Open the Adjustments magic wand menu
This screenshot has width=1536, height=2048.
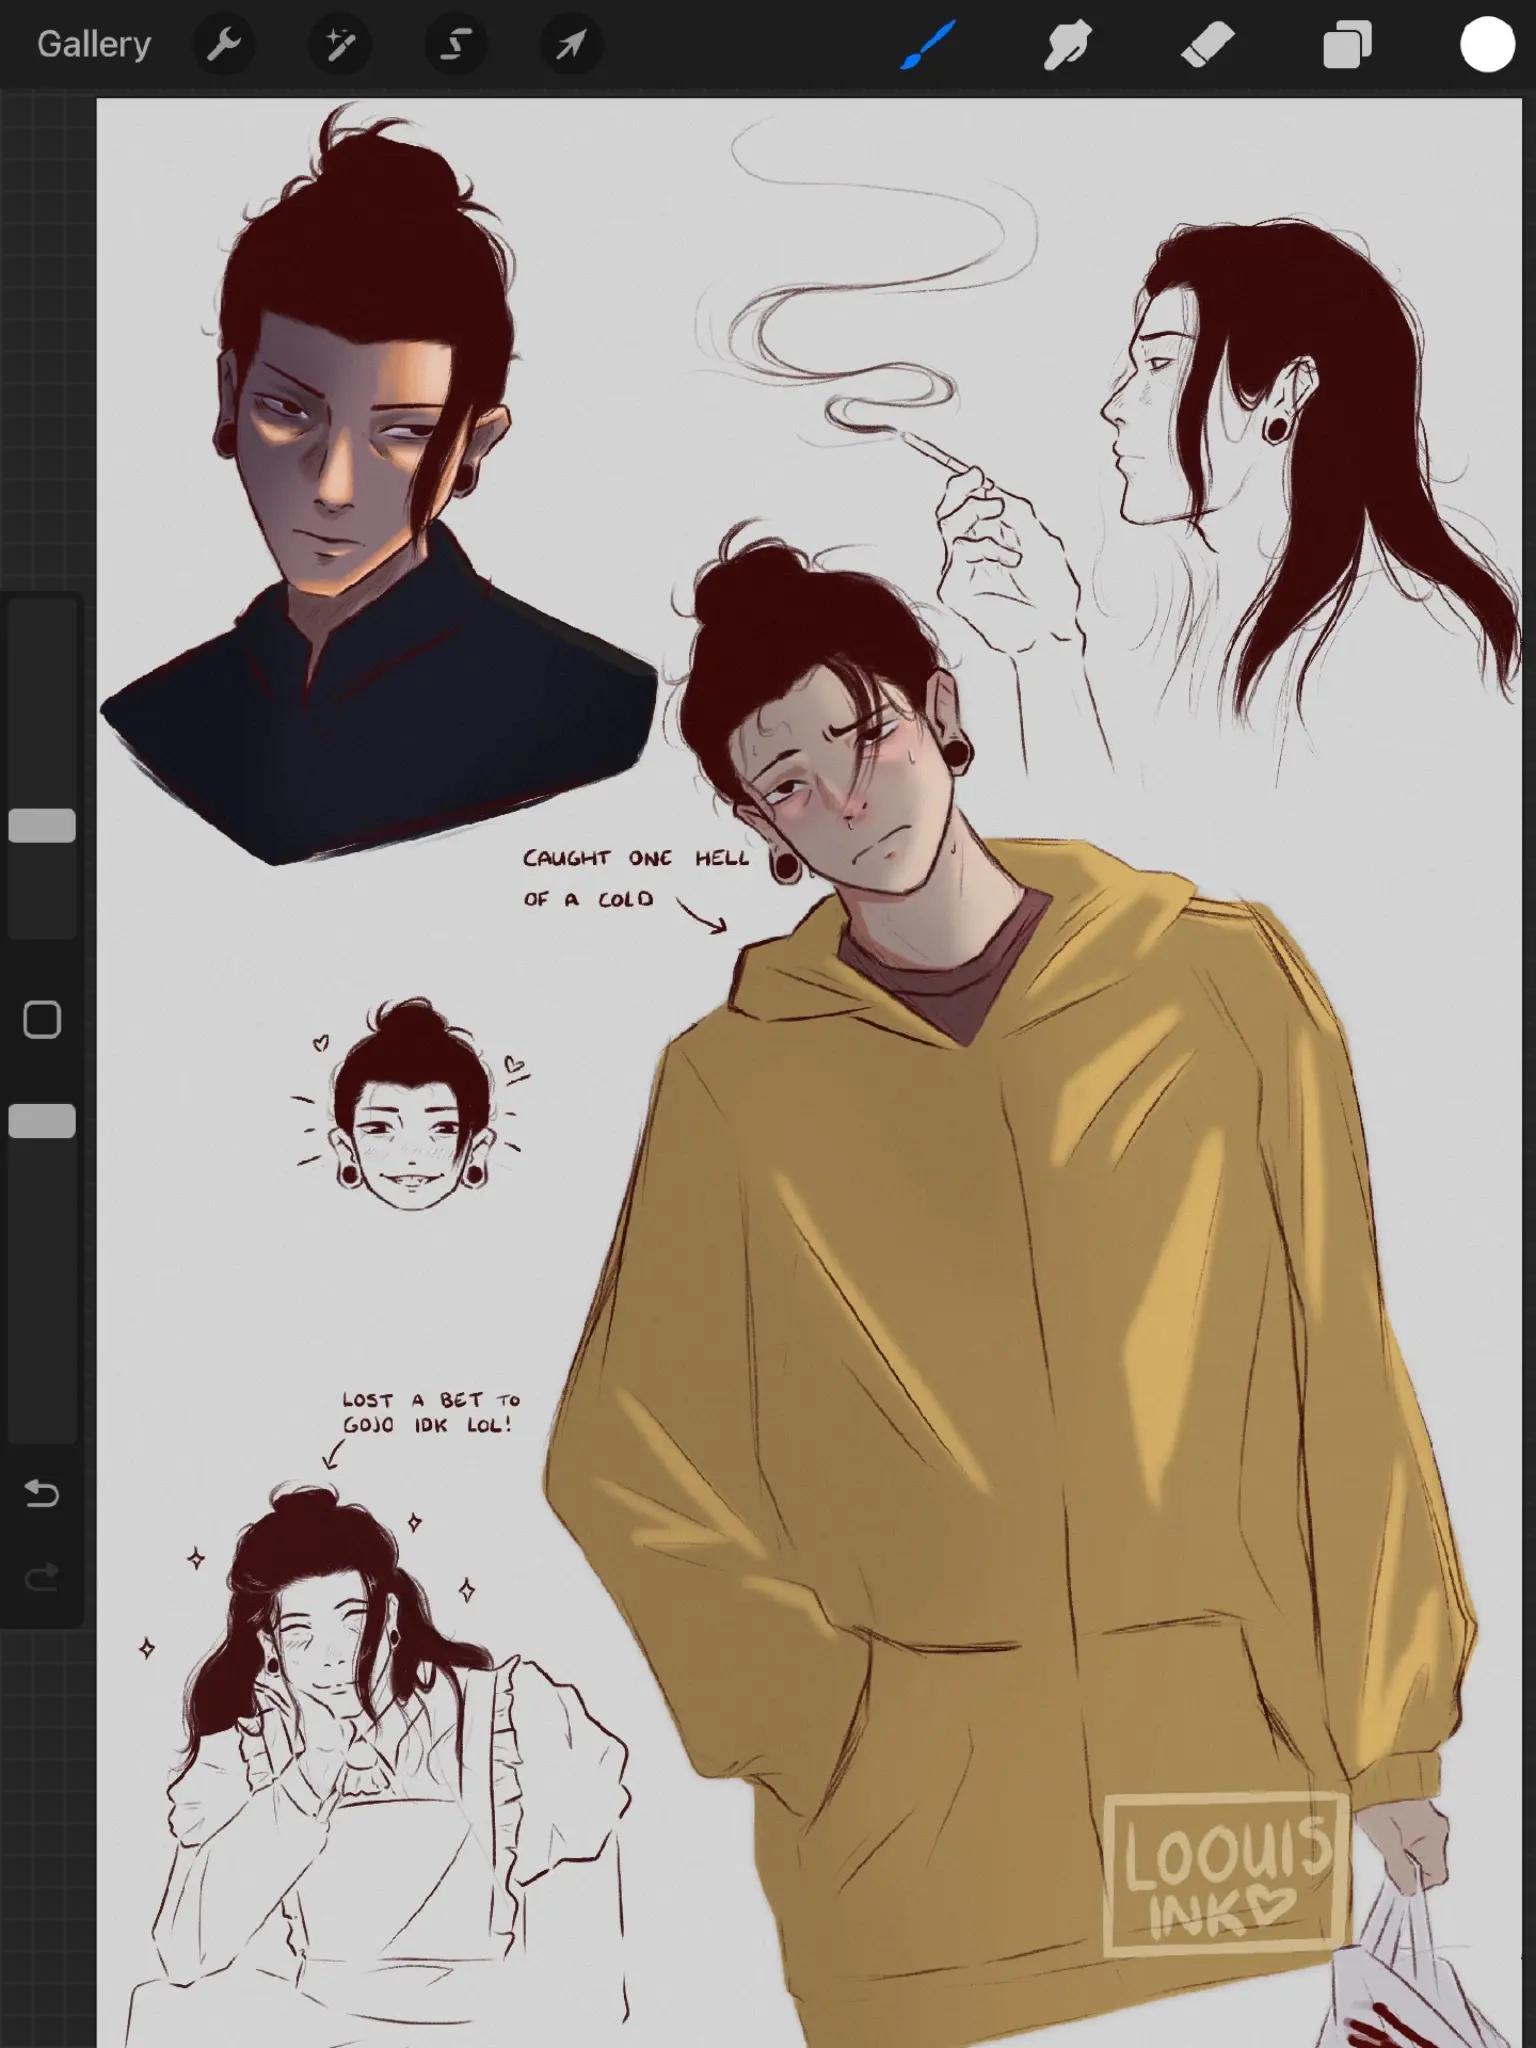coord(340,44)
